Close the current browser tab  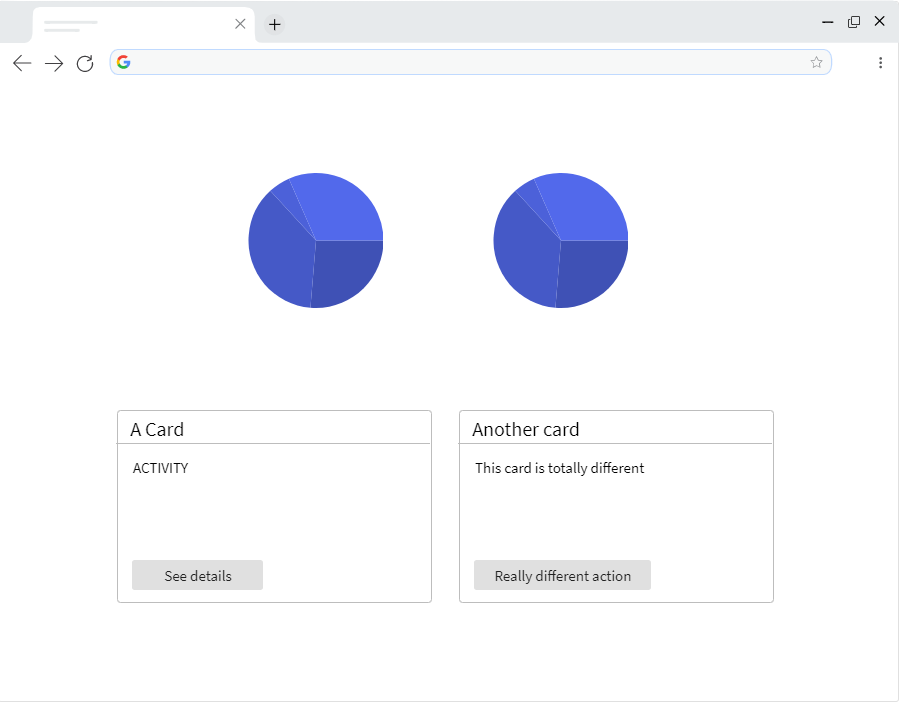click(240, 23)
